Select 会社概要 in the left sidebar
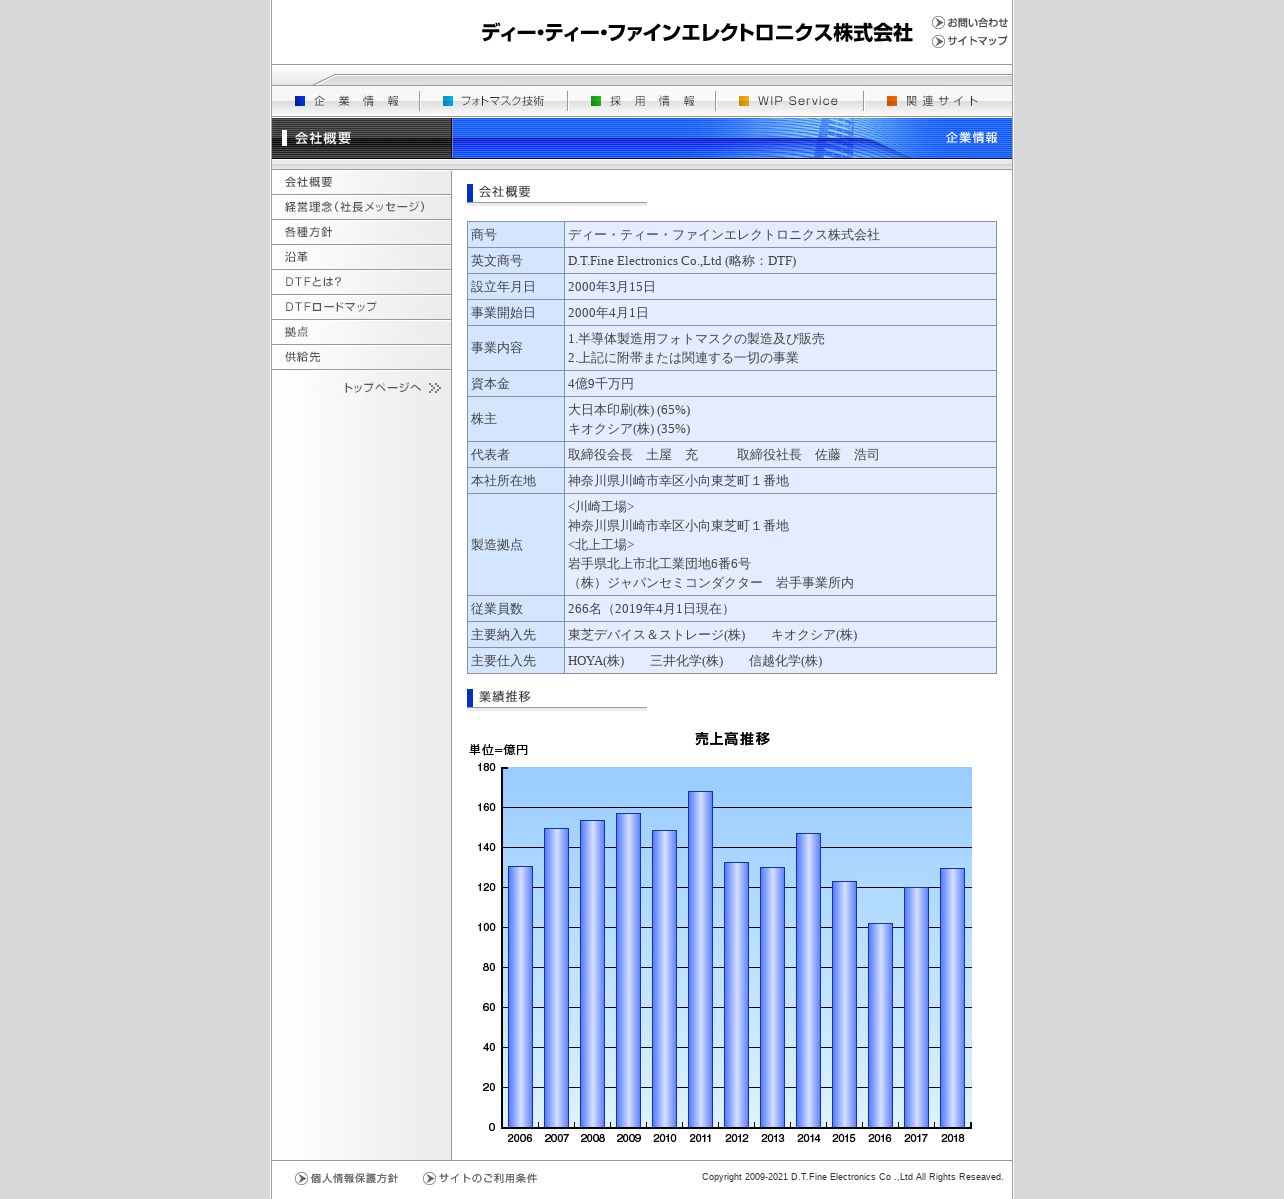 (361, 182)
